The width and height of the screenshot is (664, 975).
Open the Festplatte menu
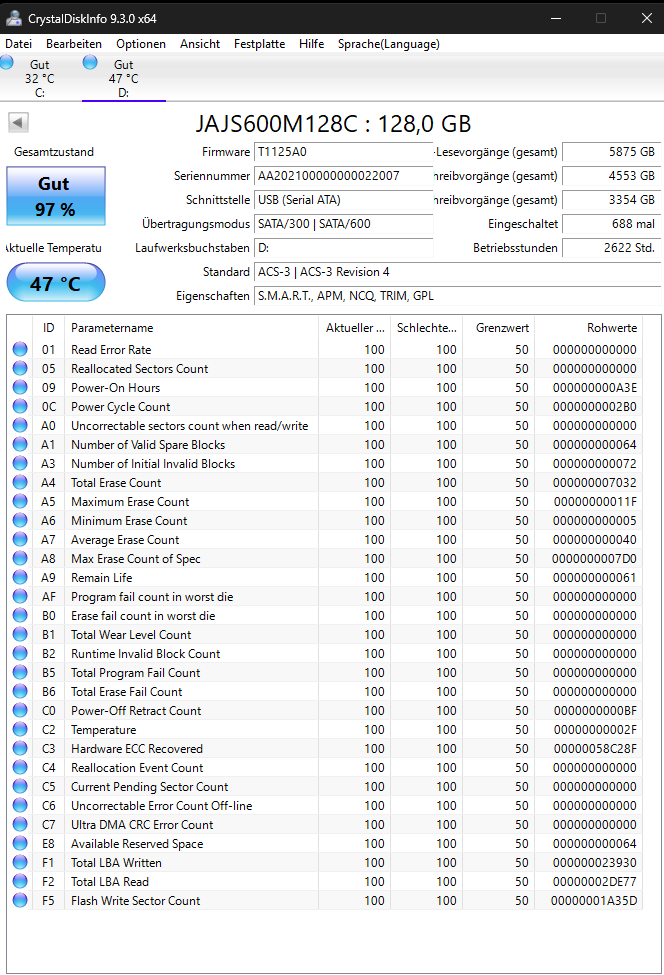[259, 44]
